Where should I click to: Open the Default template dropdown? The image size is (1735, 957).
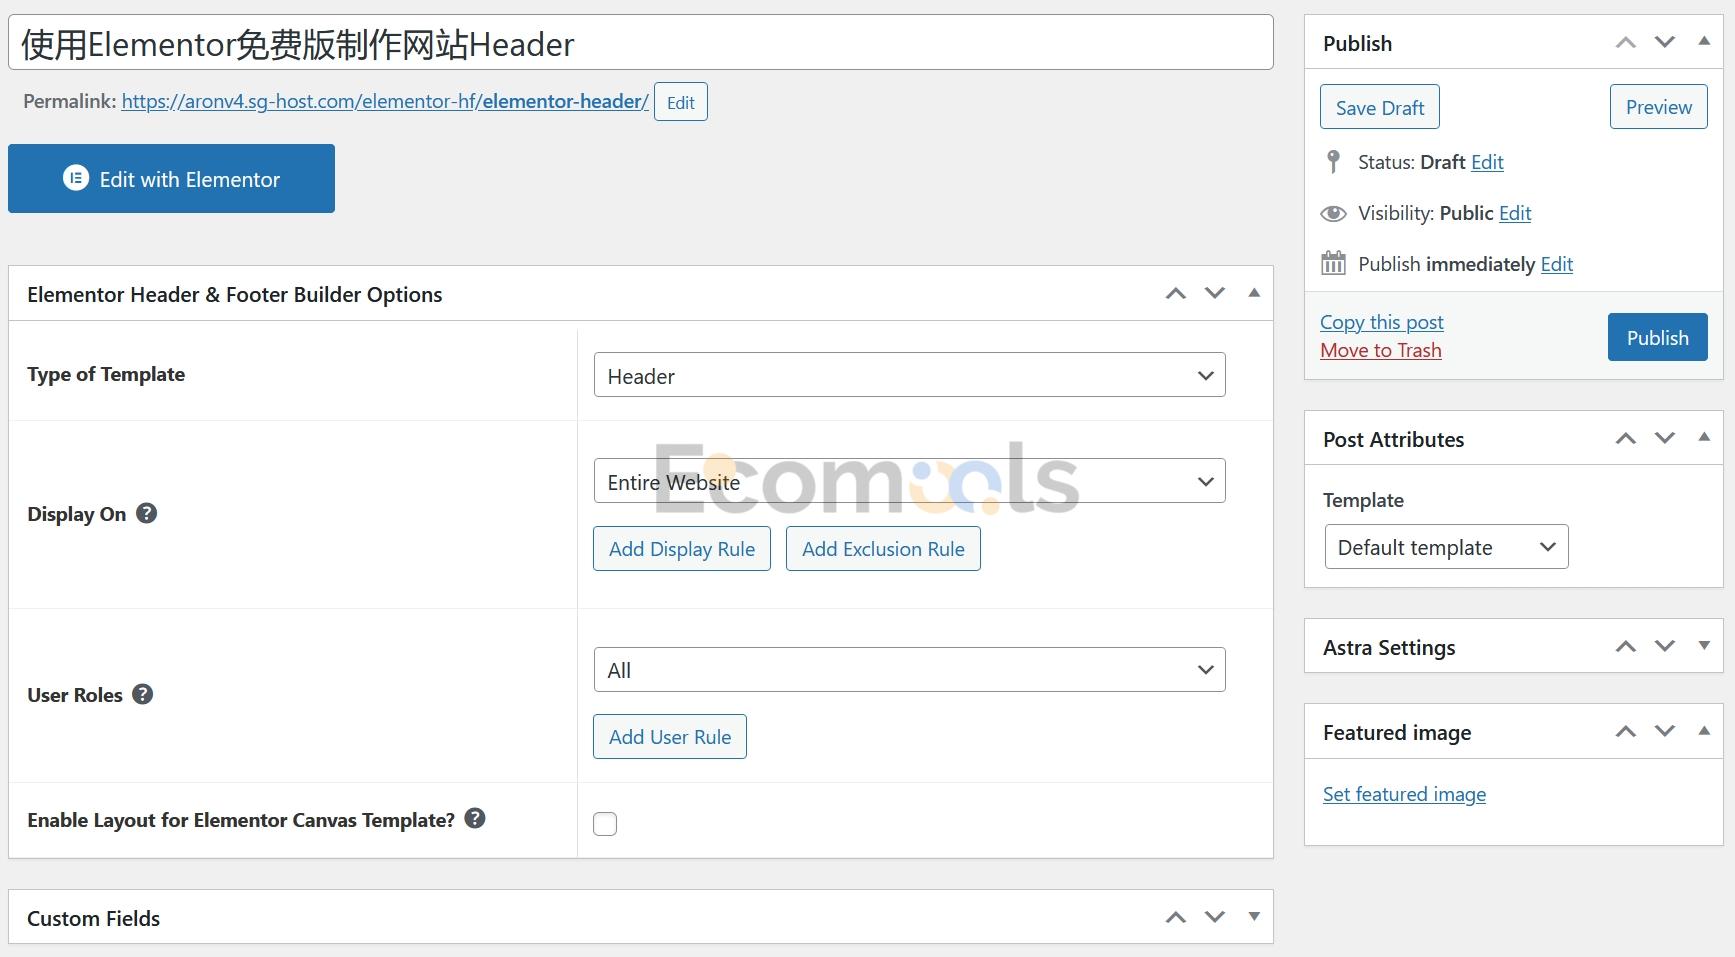pos(1447,547)
